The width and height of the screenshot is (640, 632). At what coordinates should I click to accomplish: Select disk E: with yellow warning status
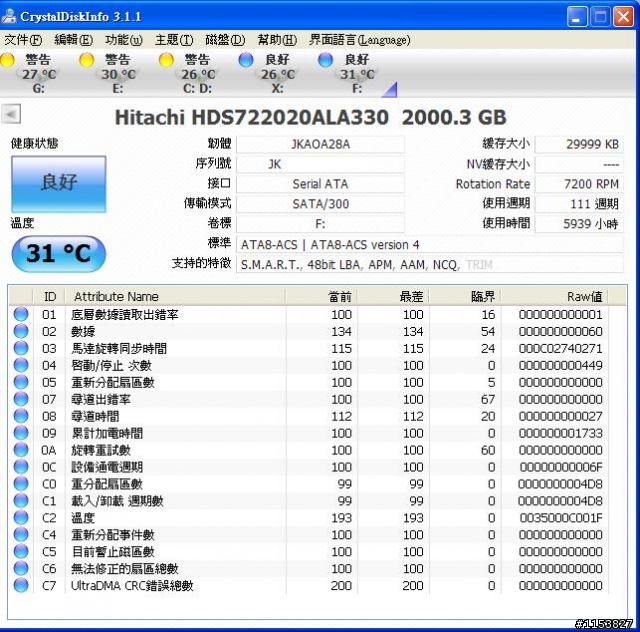point(108,73)
